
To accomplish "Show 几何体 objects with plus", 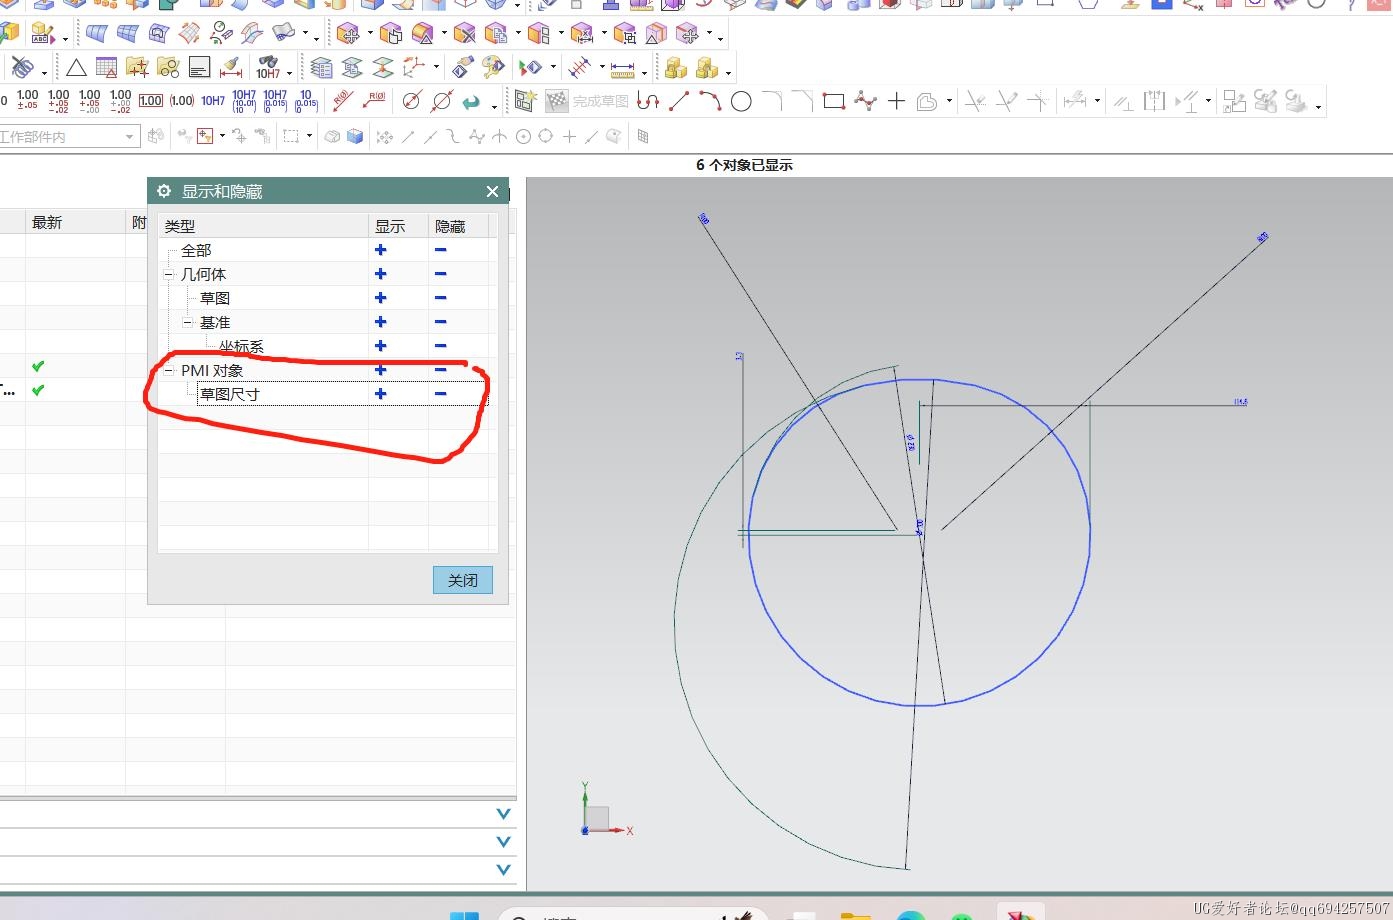I will tap(380, 274).
